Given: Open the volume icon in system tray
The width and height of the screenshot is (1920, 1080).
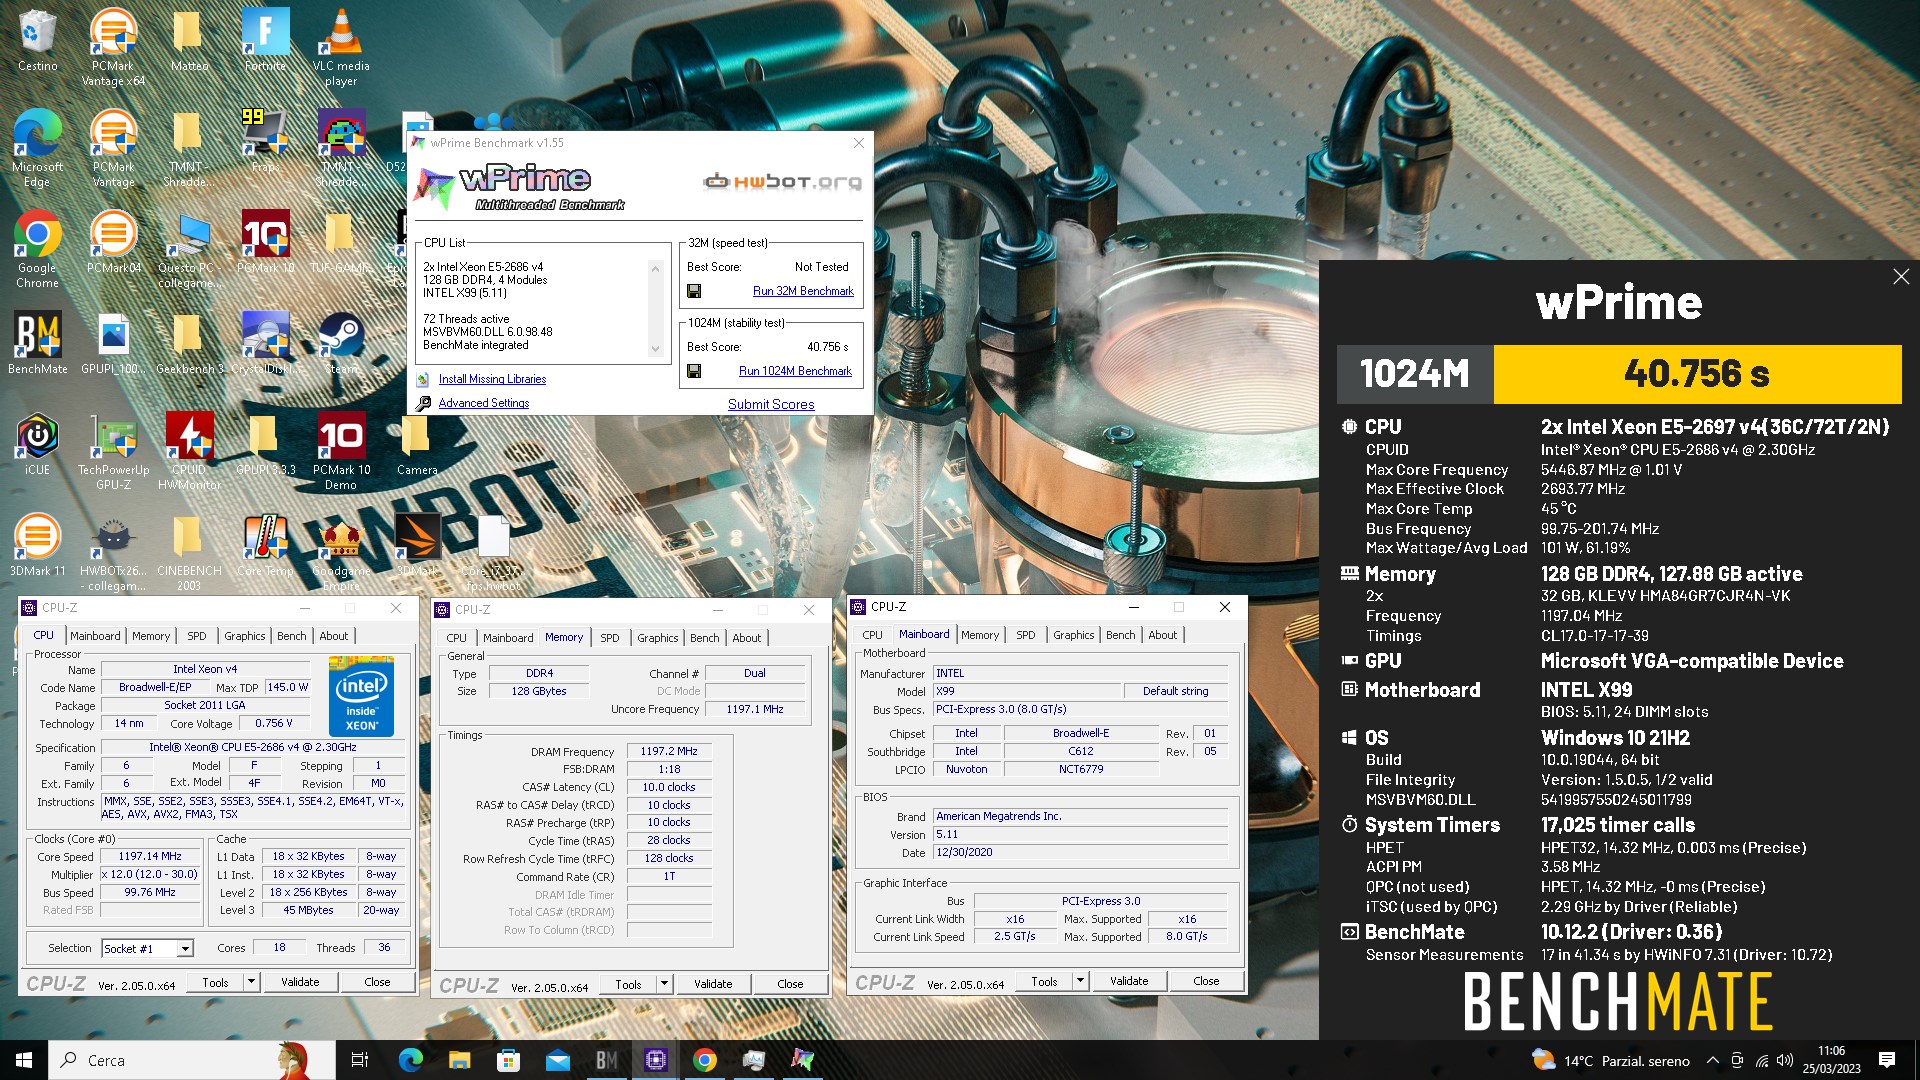Looking at the screenshot, I should coord(1785,1060).
